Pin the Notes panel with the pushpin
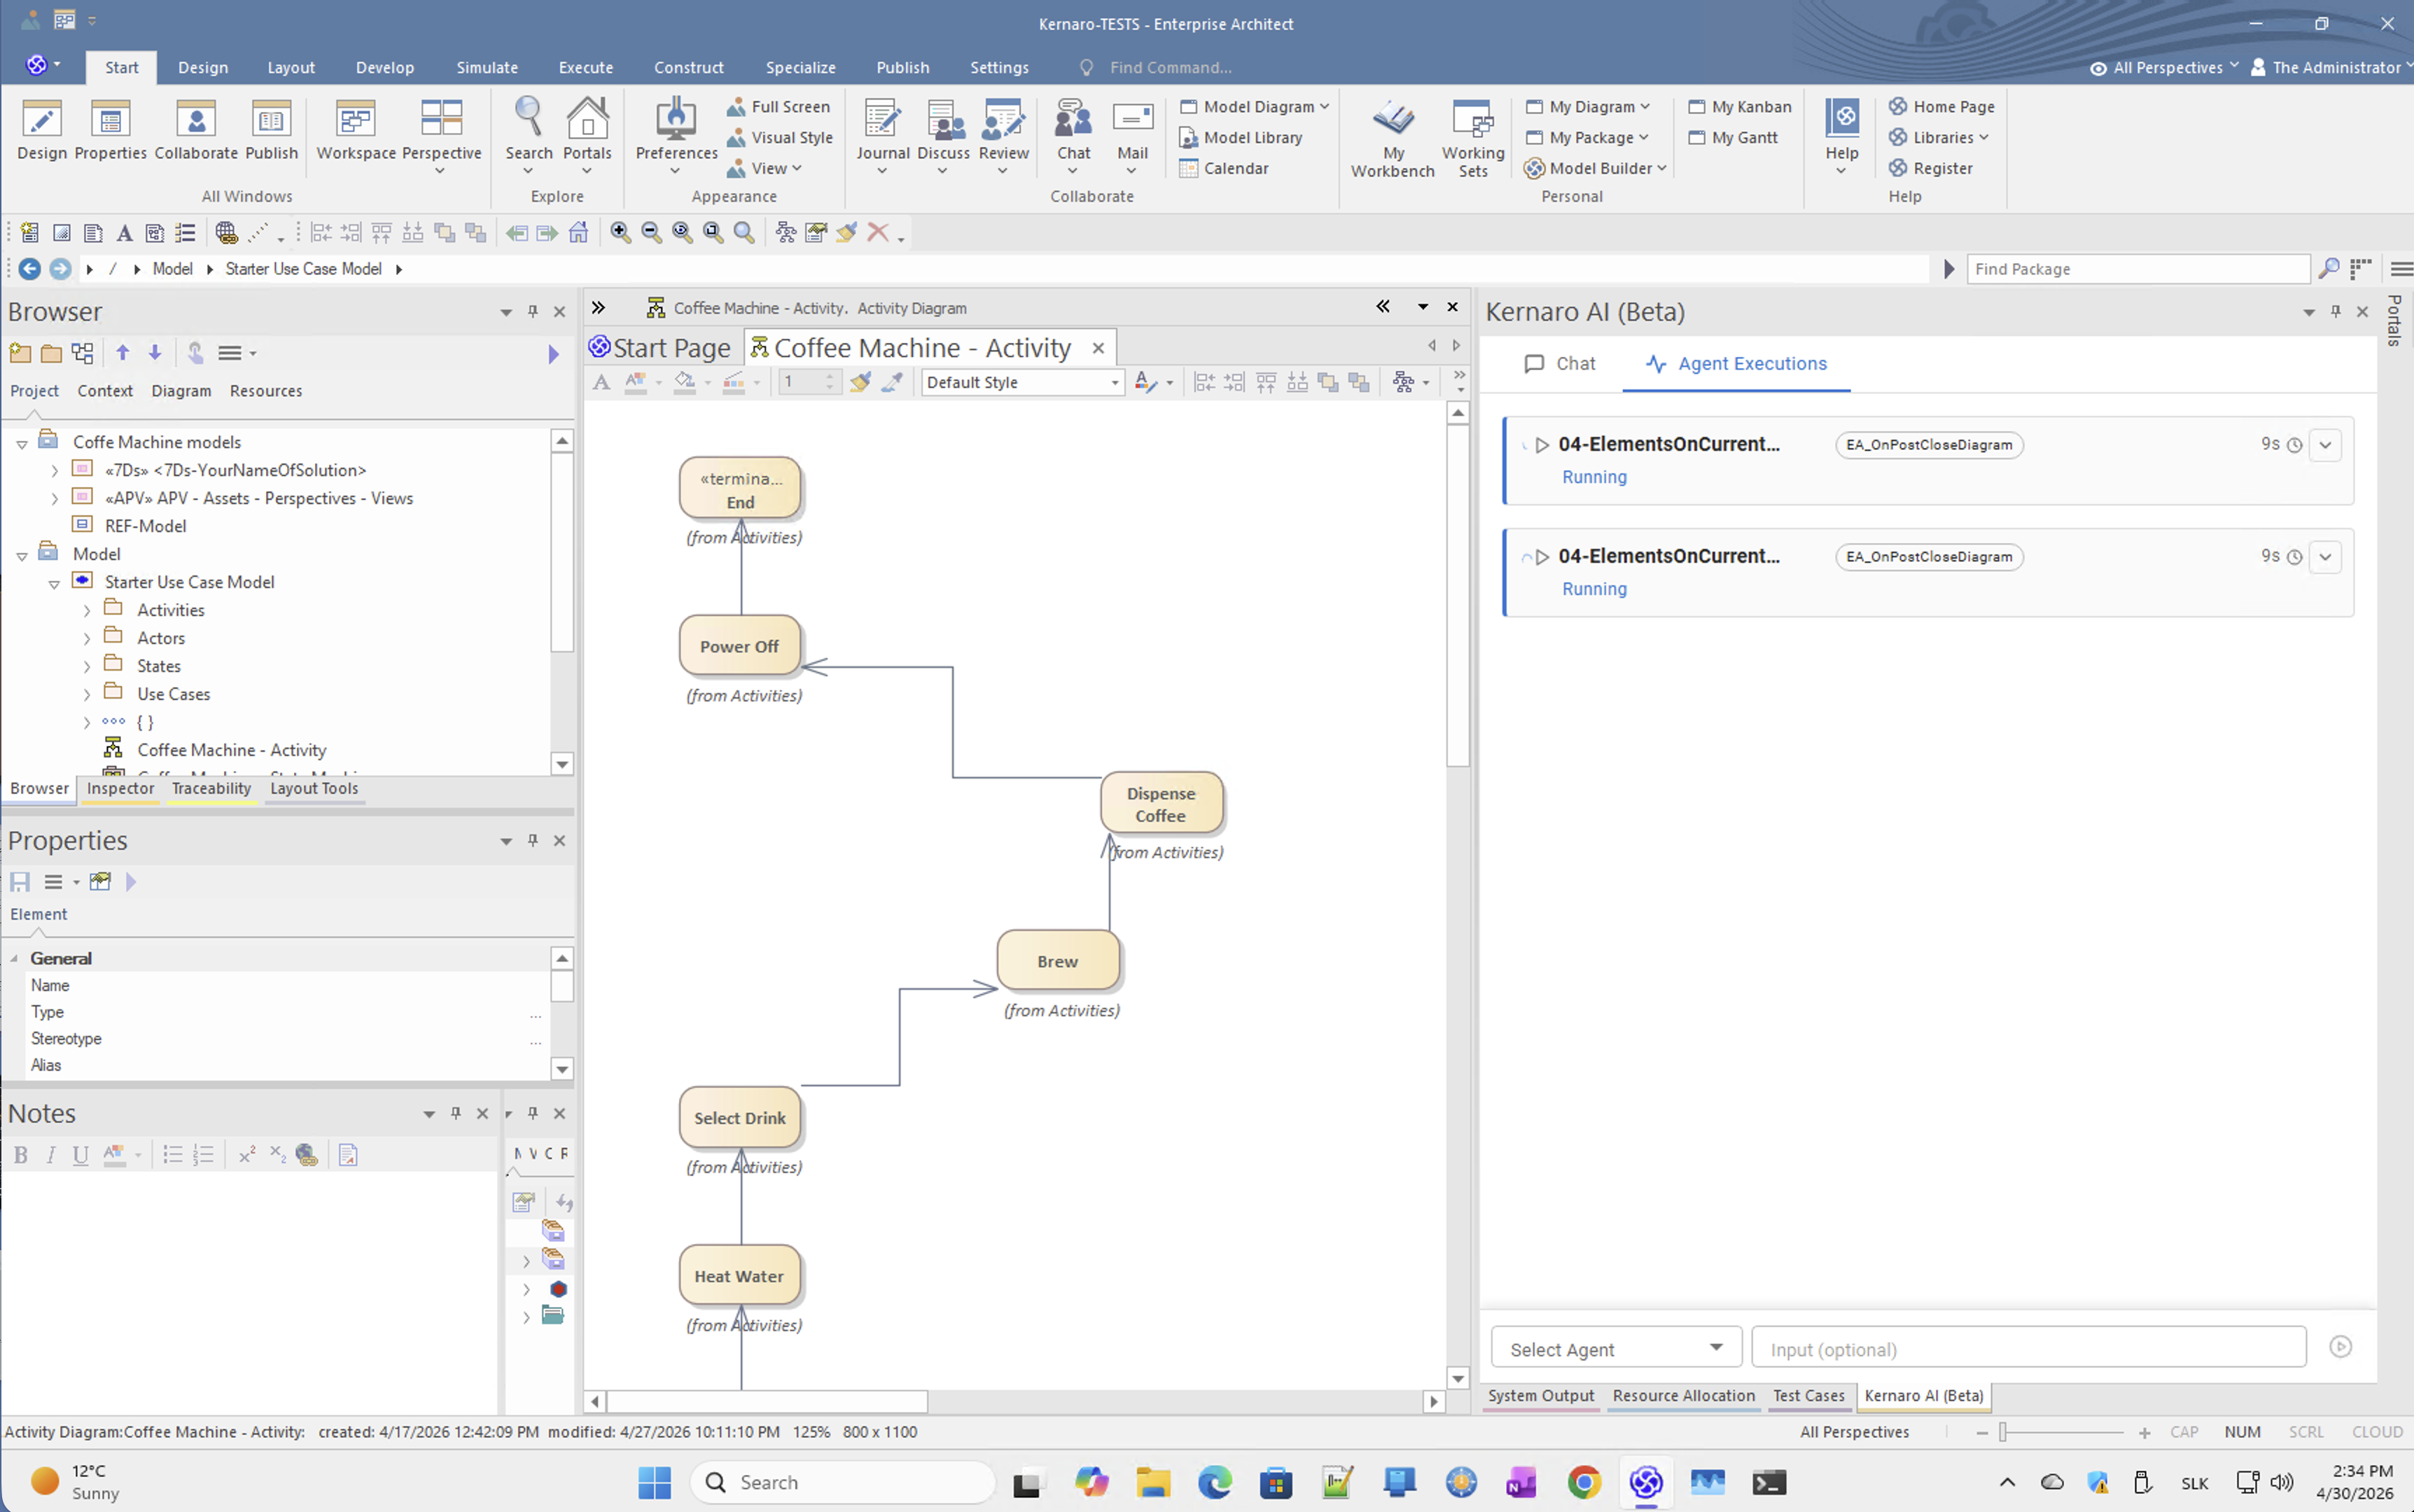Screen dimensions: 2414x1512 click(456, 1114)
